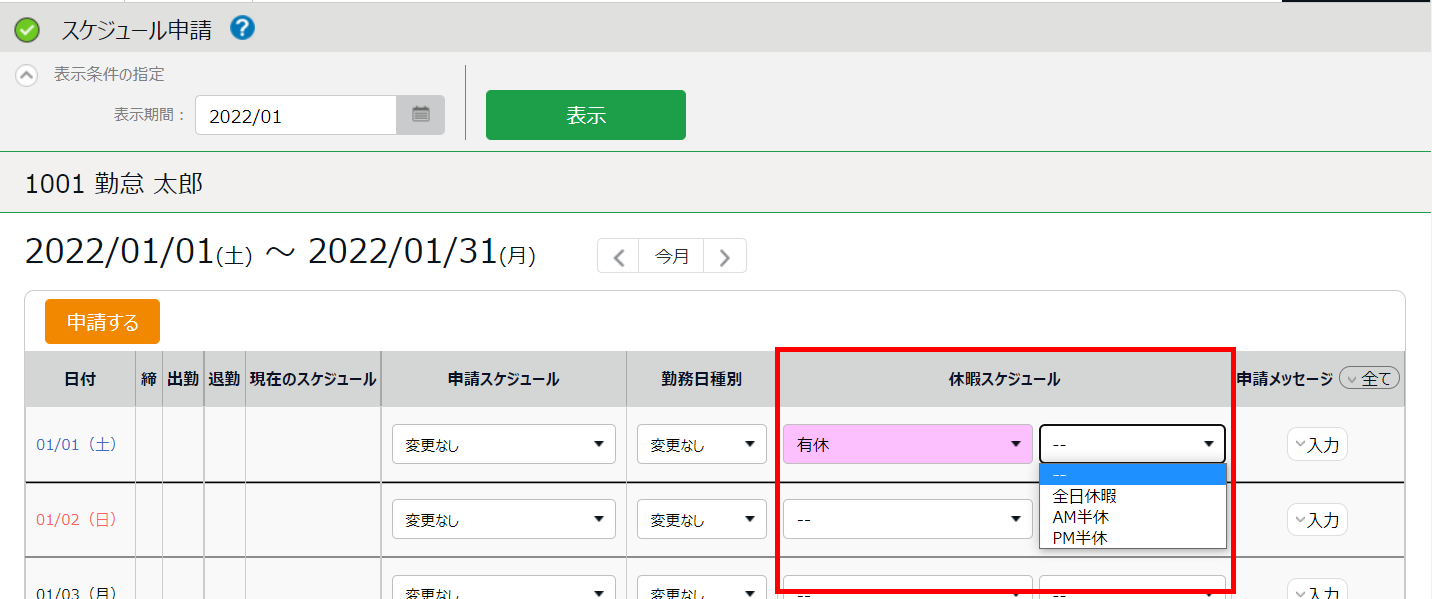Collapse the 表示条件の指定 section
This screenshot has width=1432, height=599.
coord(27,75)
